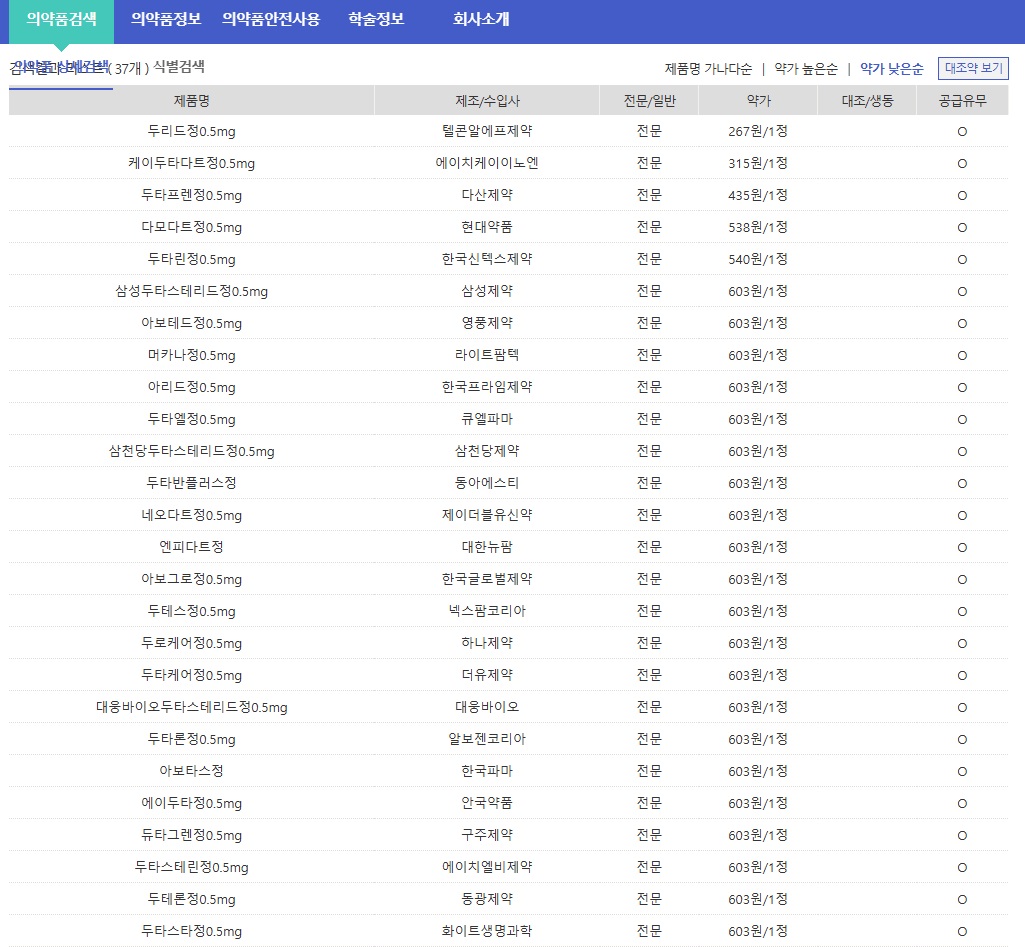Open product 삼성두타스테리드정0.5mg

[191, 291]
